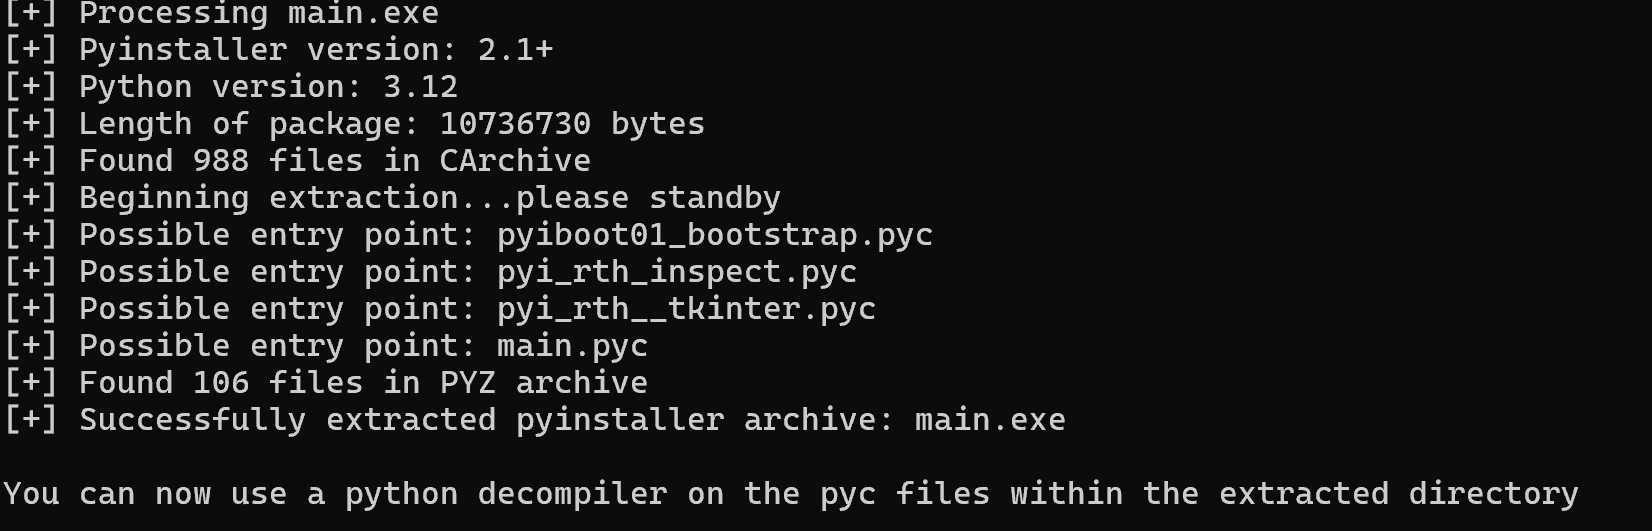Click the pyiboot01_bootstrap.pyc filename

click(x=714, y=235)
